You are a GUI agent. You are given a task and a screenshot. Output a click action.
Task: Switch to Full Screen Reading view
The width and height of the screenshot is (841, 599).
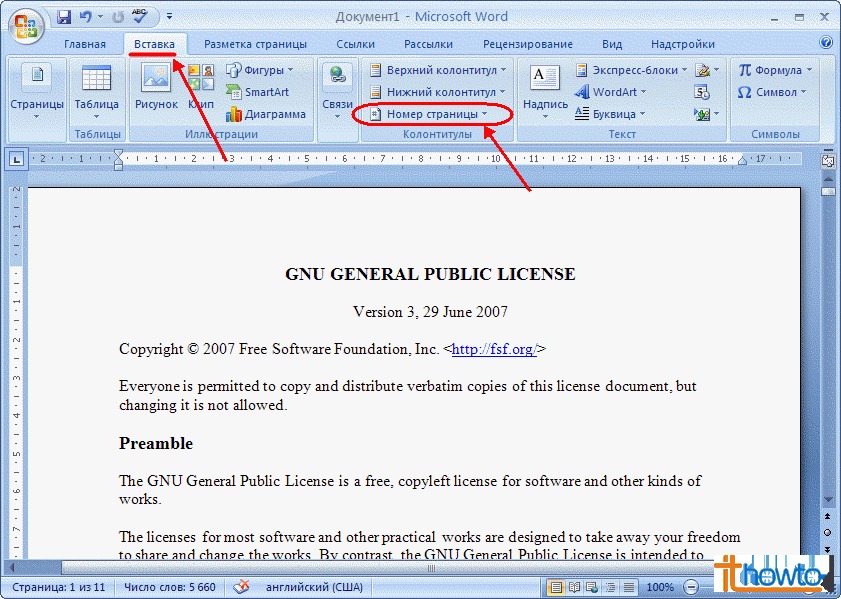click(574, 587)
